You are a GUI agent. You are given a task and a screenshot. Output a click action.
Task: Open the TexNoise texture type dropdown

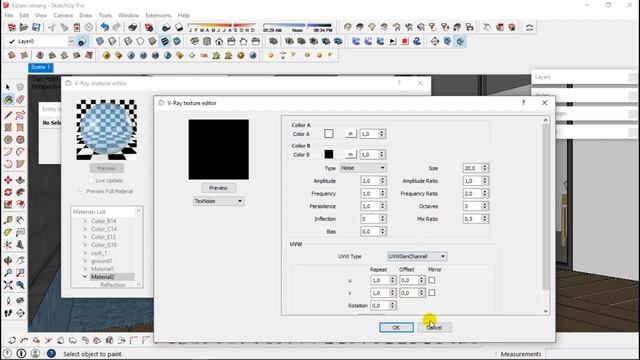(x=218, y=201)
